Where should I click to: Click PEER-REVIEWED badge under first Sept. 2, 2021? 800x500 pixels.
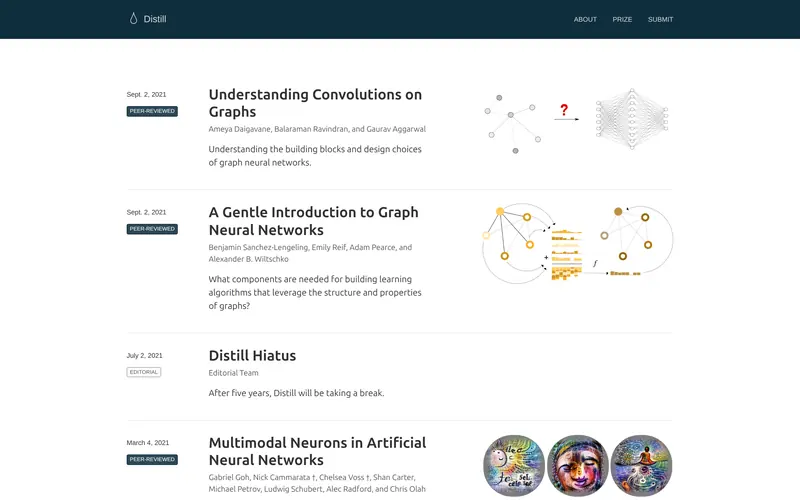tap(152, 111)
